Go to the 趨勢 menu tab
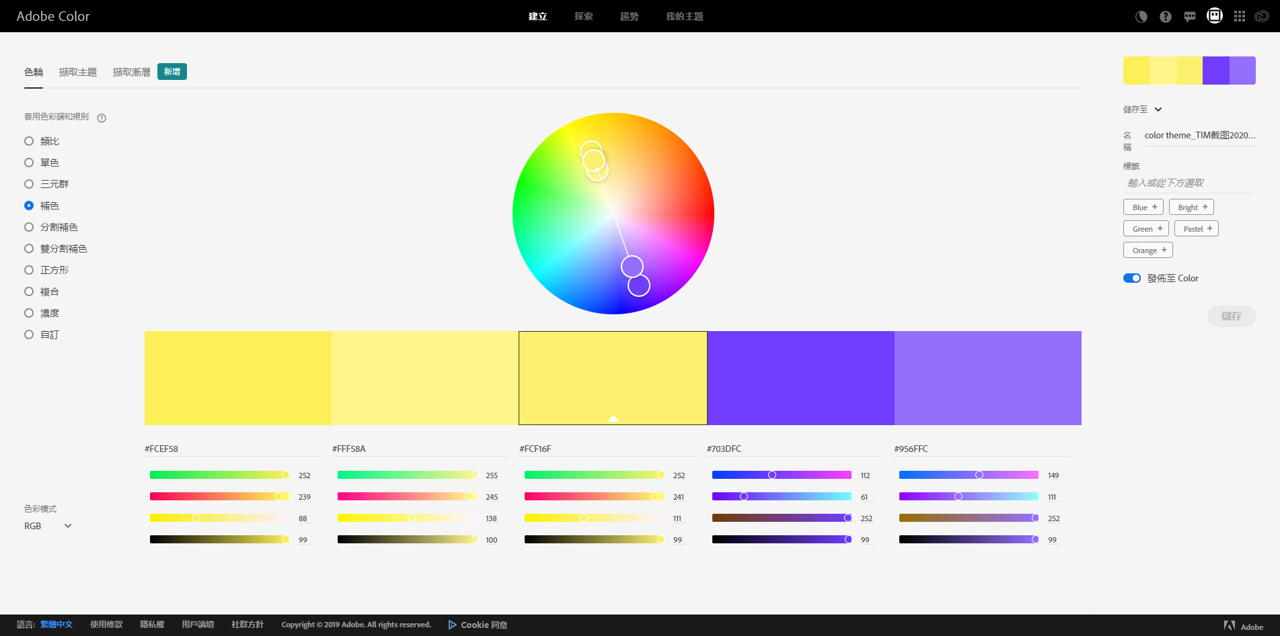Image resolution: width=1280 pixels, height=636 pixels. (x=629, y=17)
